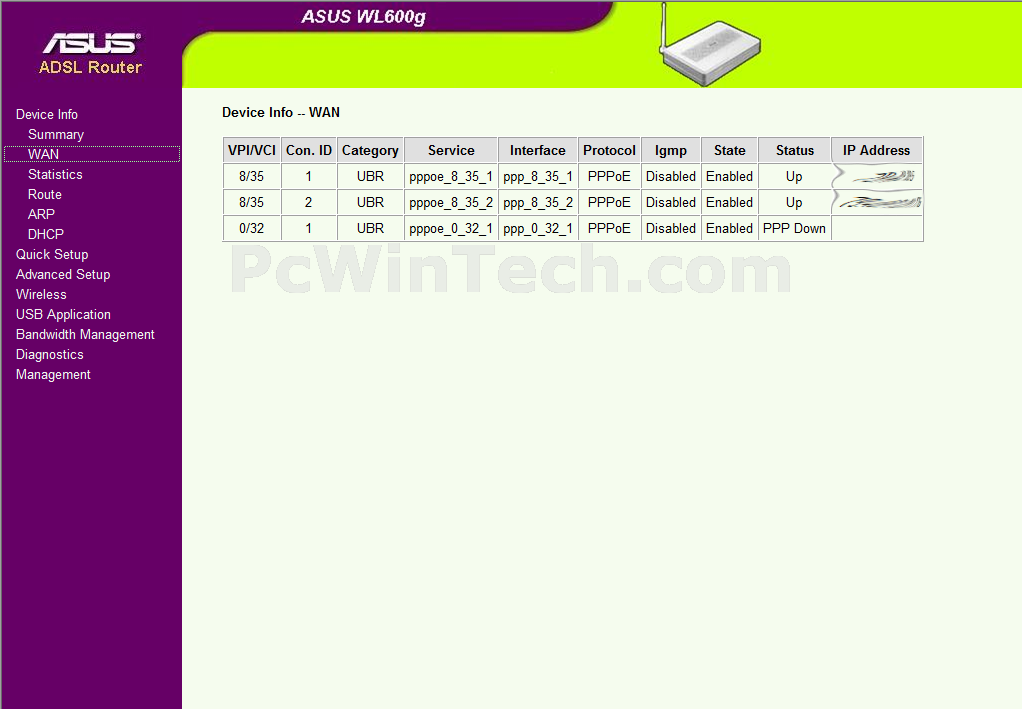Screen dimensions: 1022x709
Task: Open the ARP table link
Action: (41, 214)
